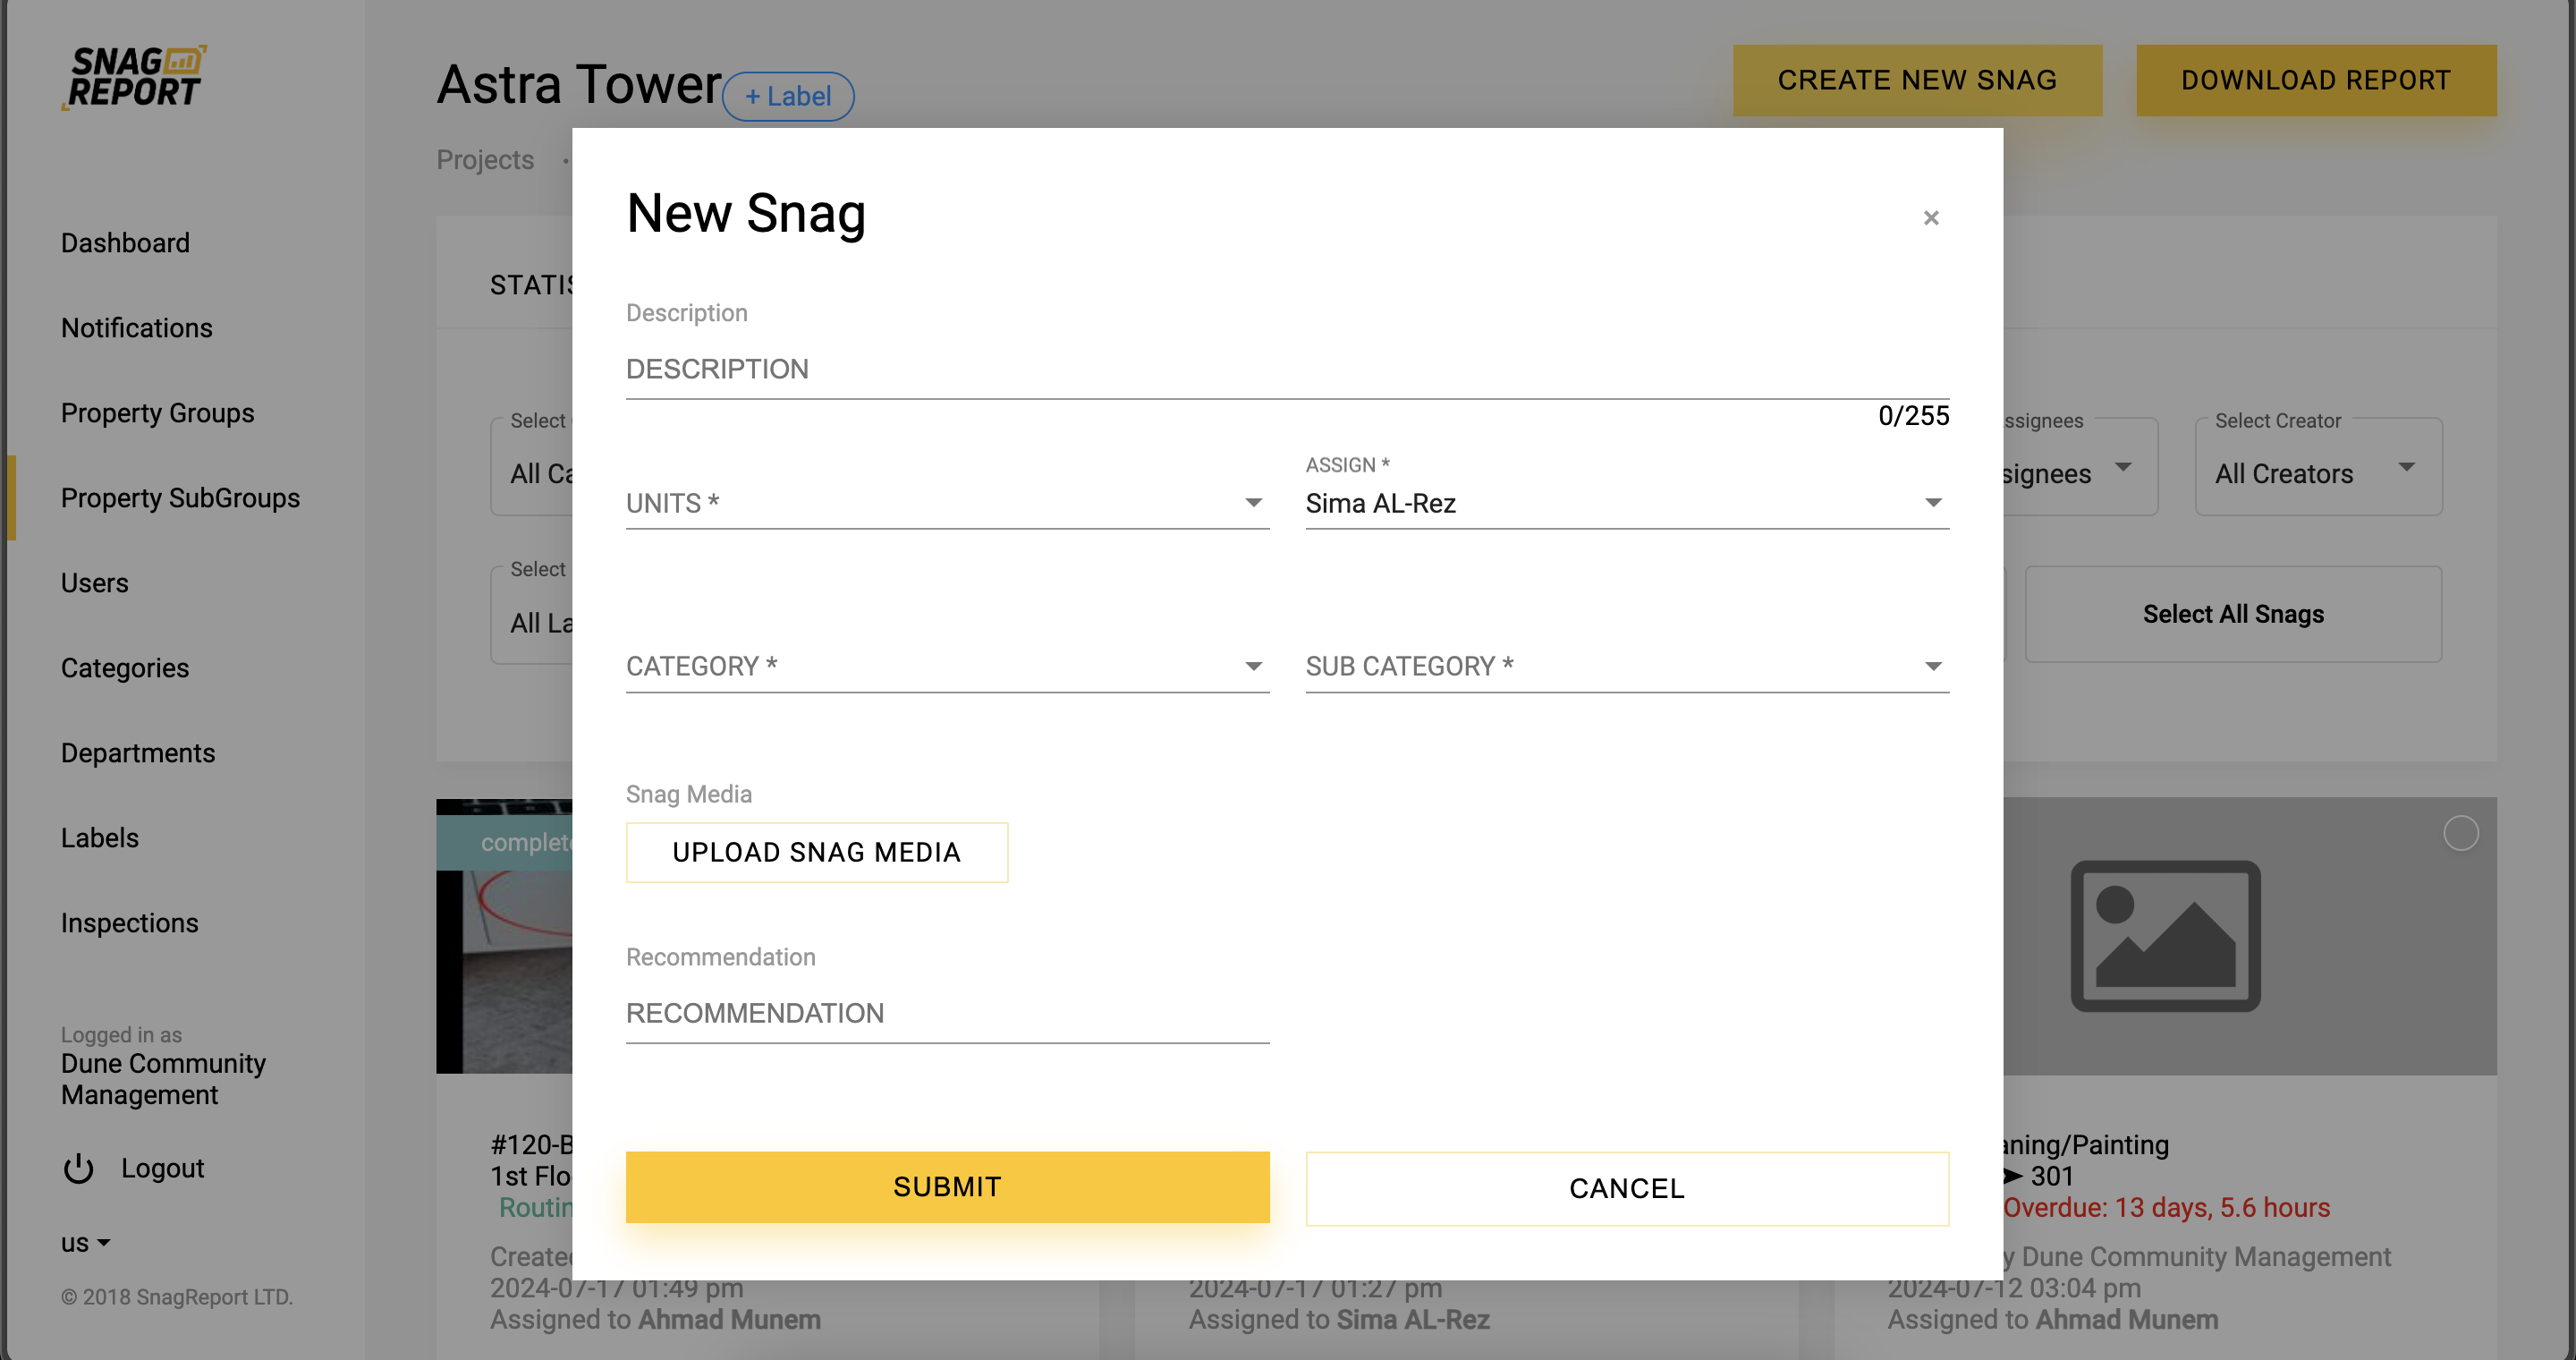Close the New Snag dialog with X
Screen dimensions: 2576x1360
[x=1930, y=218]
